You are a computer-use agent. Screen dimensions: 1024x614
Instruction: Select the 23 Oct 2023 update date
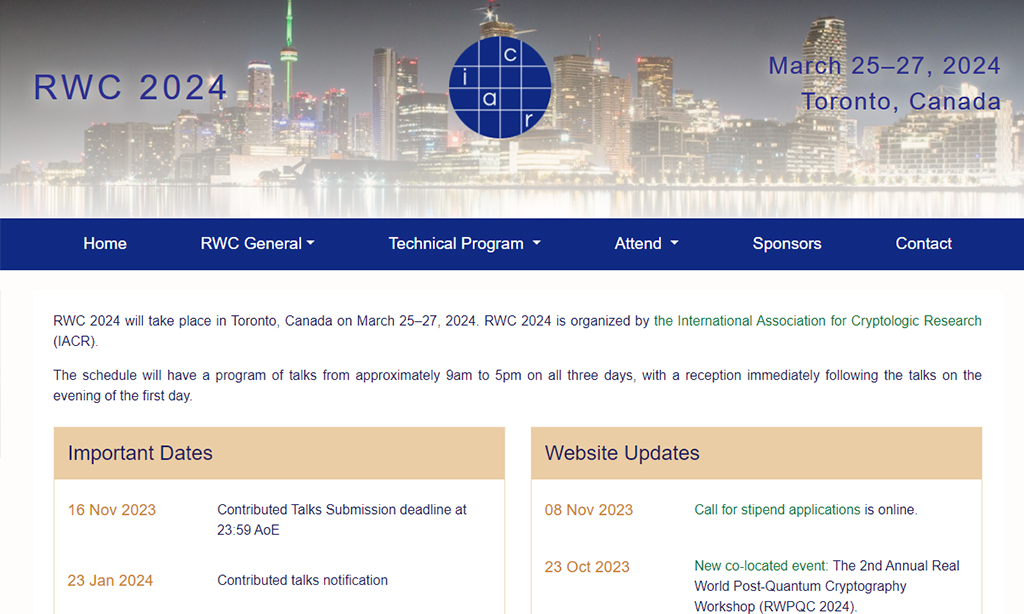tap(587, 567)
